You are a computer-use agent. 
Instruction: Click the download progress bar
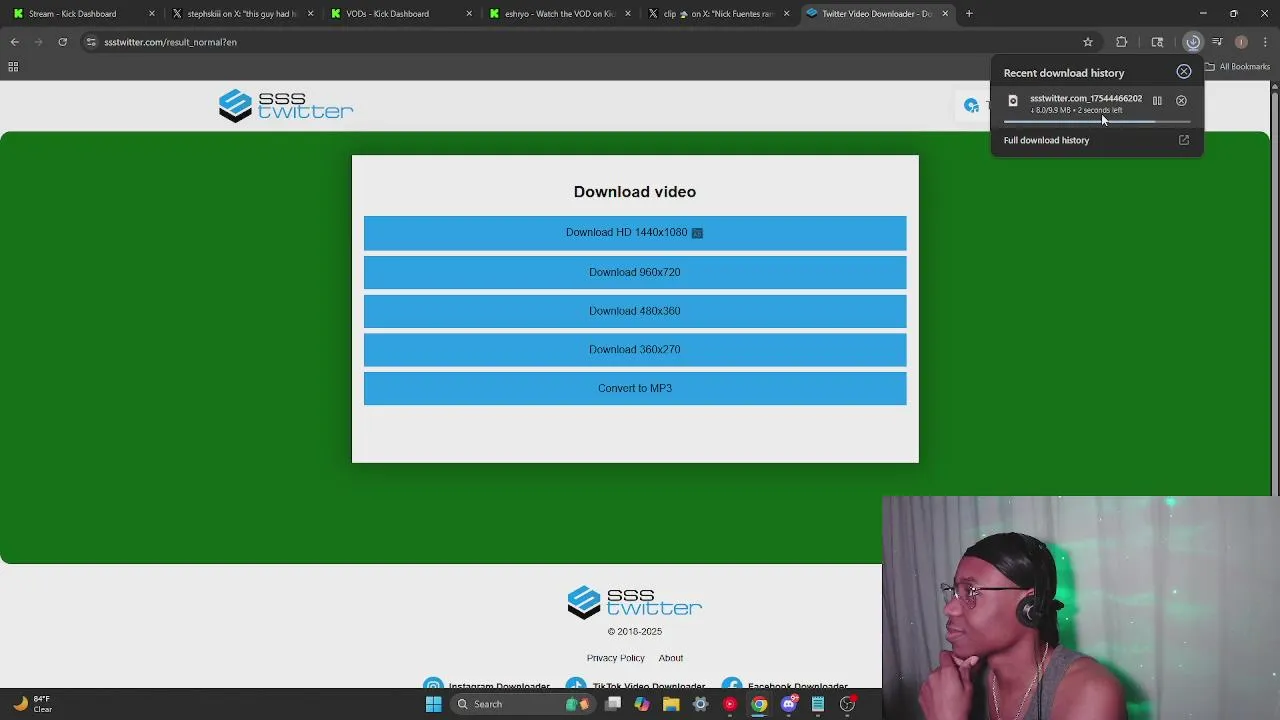pos(1097,121)
